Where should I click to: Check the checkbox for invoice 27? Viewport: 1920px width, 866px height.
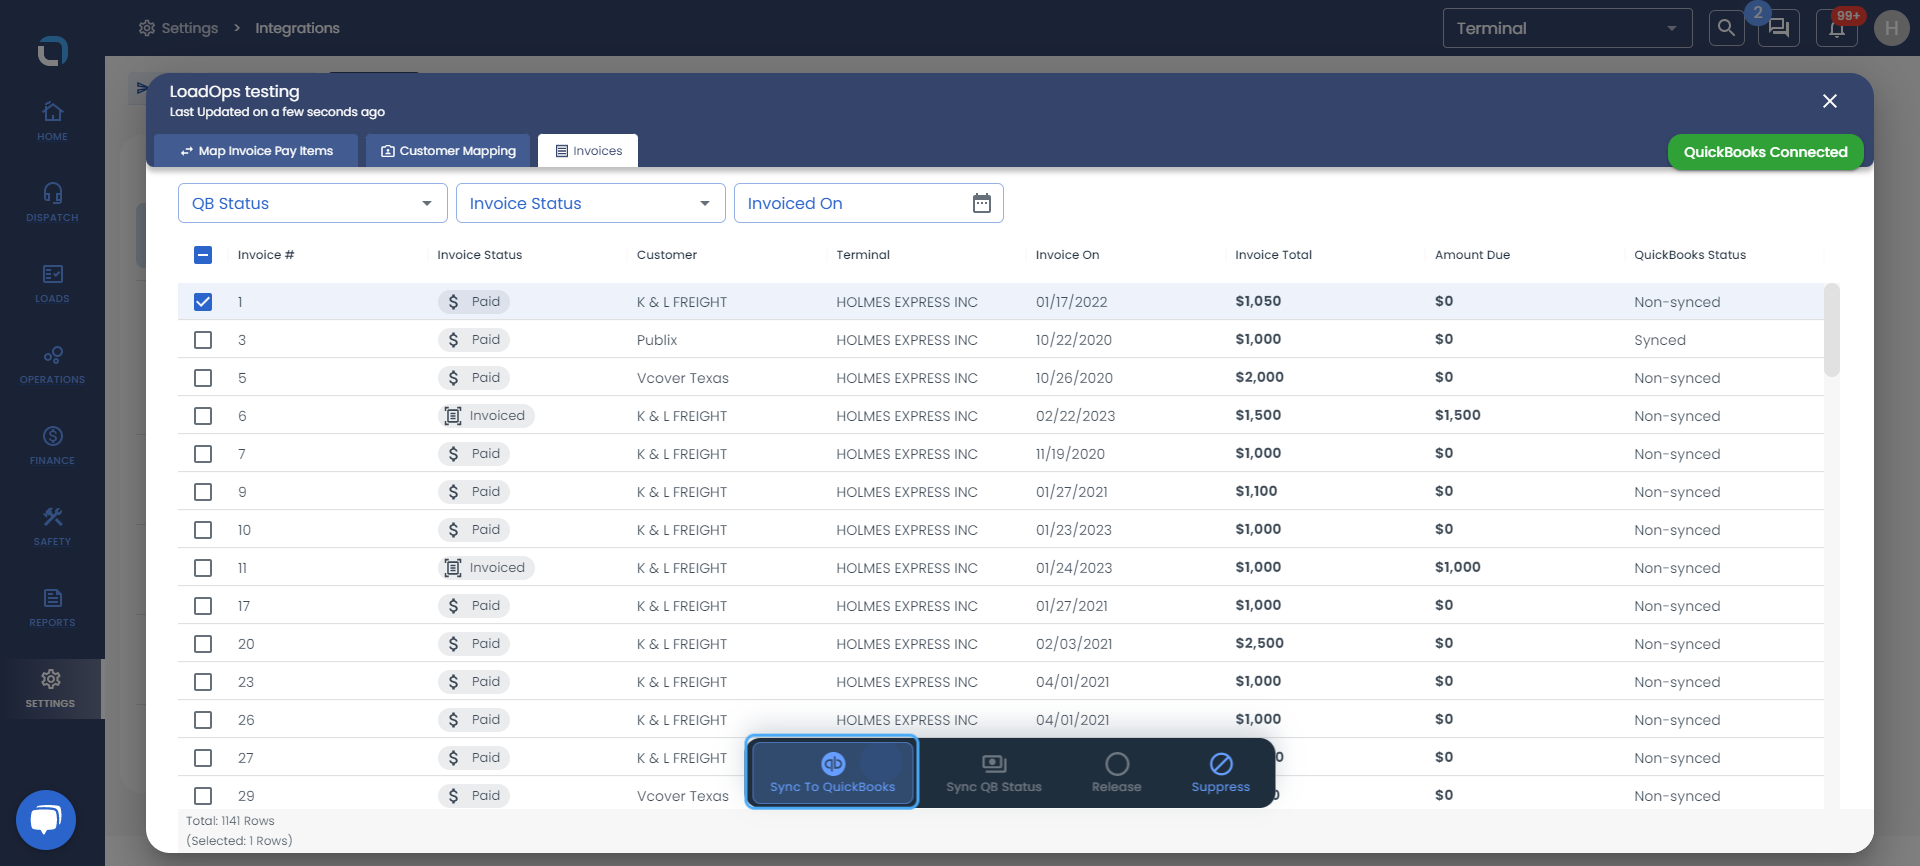pyautogui.click(x=203, y=758)
